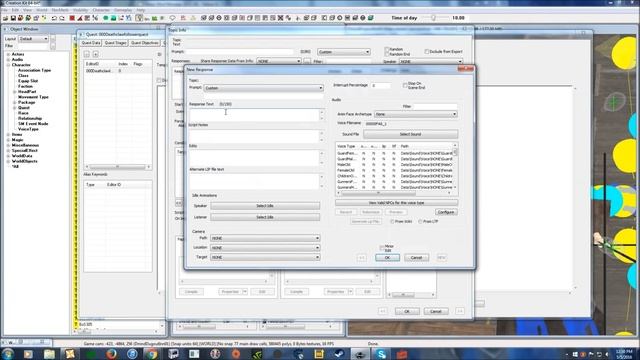
Task: Toggle Random End checkbox in Topic Info
Action: click(387, 54)
